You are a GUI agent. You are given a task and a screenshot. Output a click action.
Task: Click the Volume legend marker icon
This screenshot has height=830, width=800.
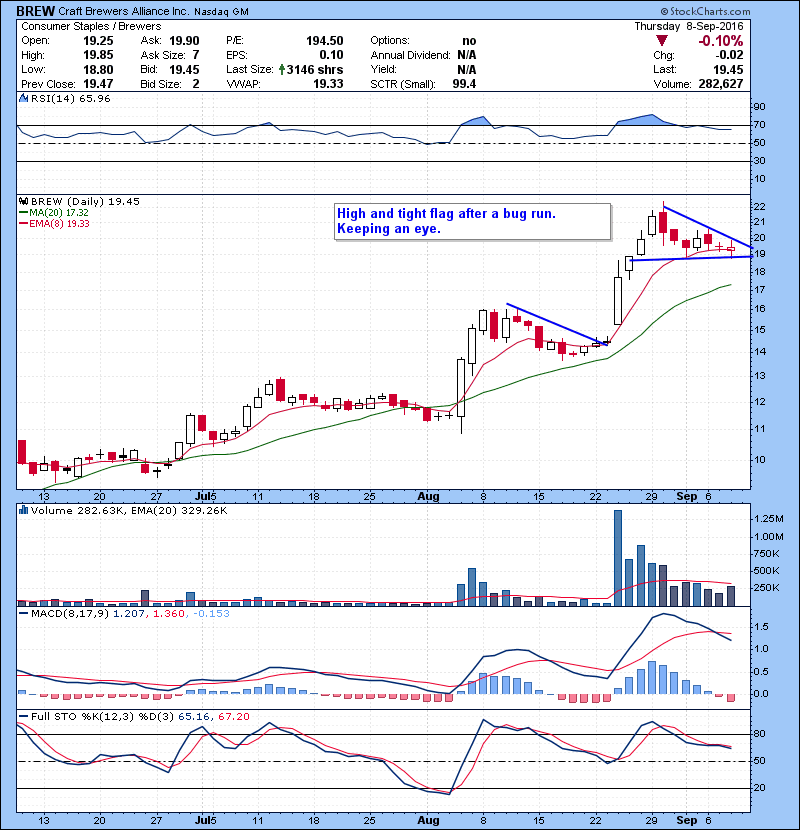24,512
